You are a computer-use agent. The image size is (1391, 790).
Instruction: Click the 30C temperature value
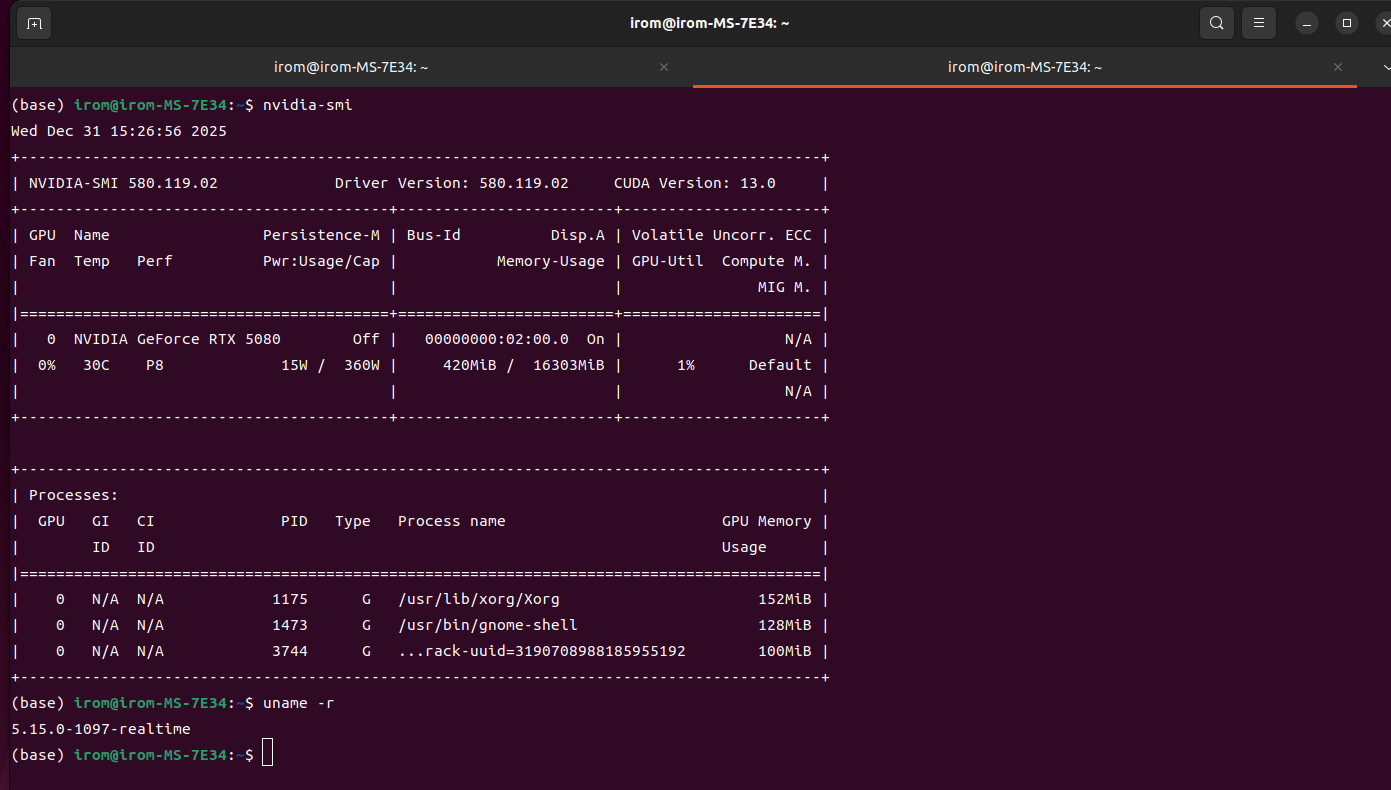[96, 365]
